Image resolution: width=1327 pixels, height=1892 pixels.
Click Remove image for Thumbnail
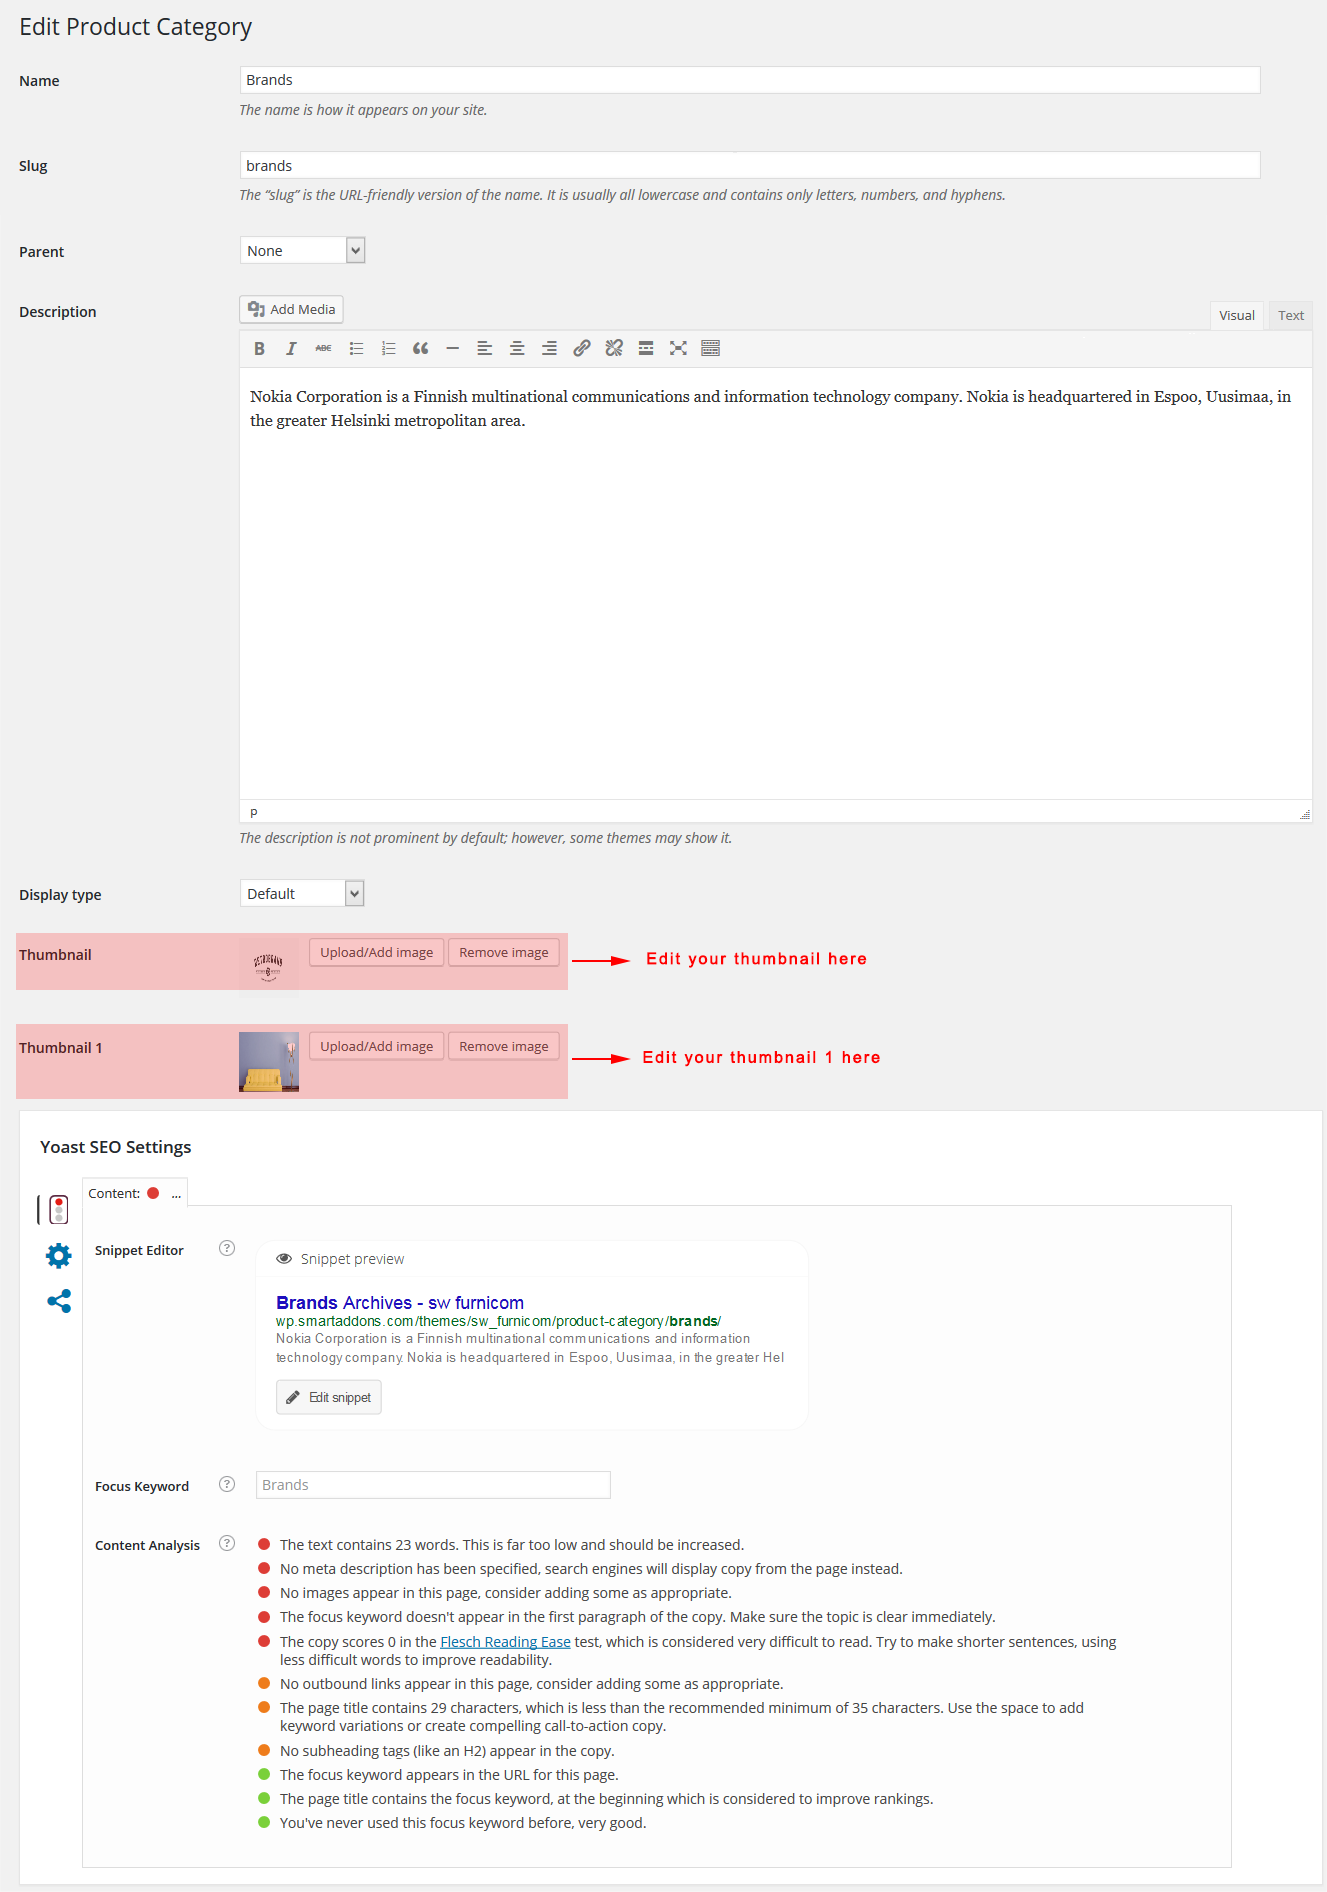click(x=504, y=952)
